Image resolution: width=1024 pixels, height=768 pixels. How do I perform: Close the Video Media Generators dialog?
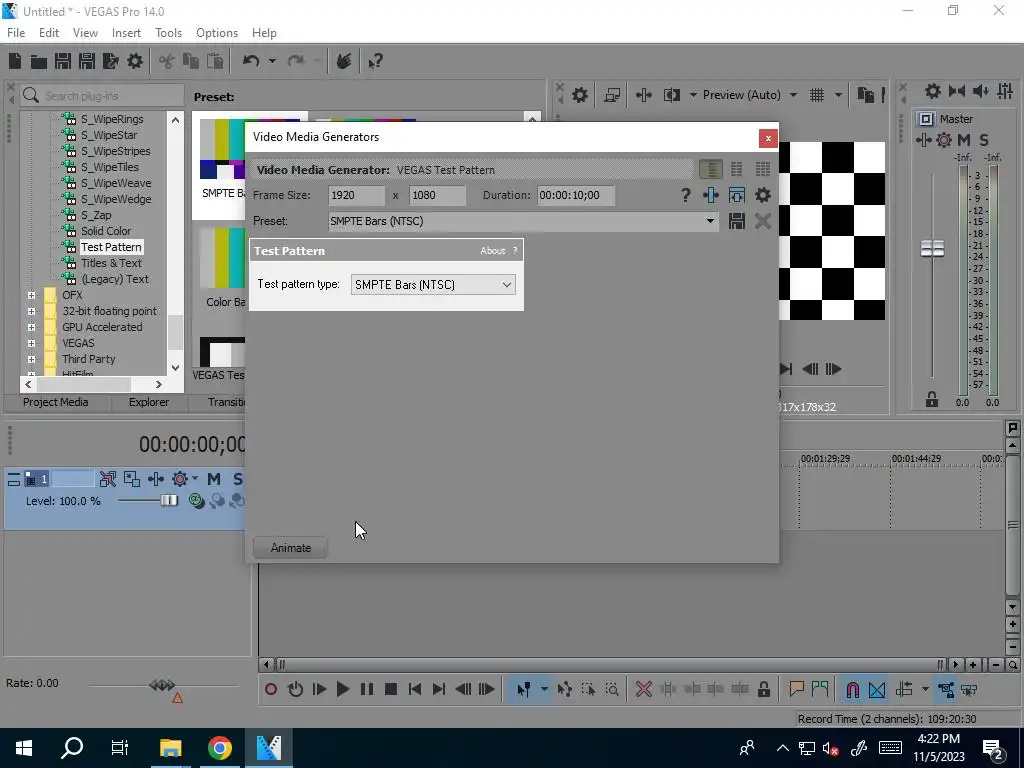pos(768,138)
